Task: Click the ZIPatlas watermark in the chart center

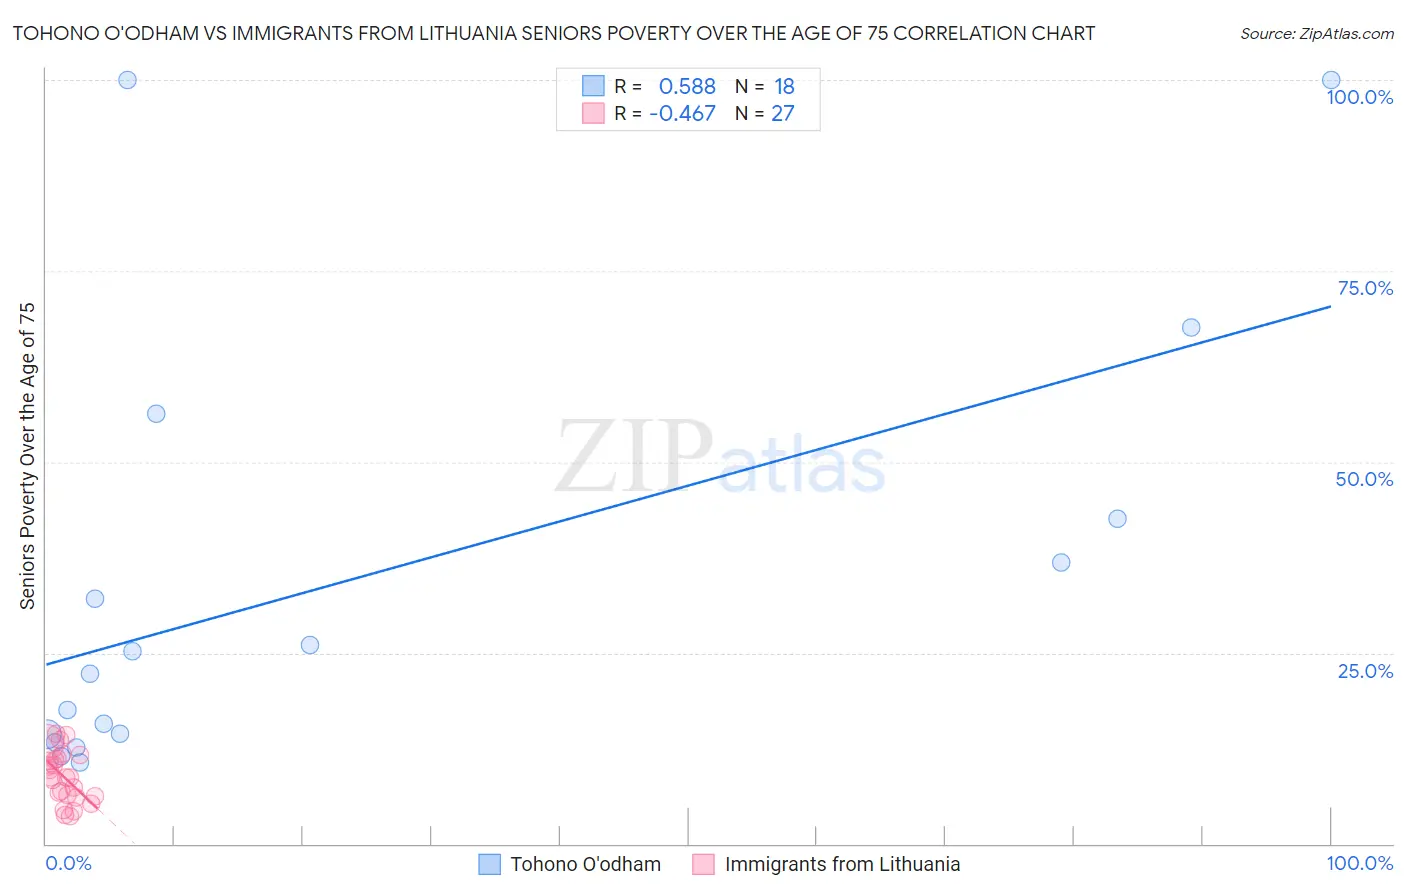Action: 720,459
